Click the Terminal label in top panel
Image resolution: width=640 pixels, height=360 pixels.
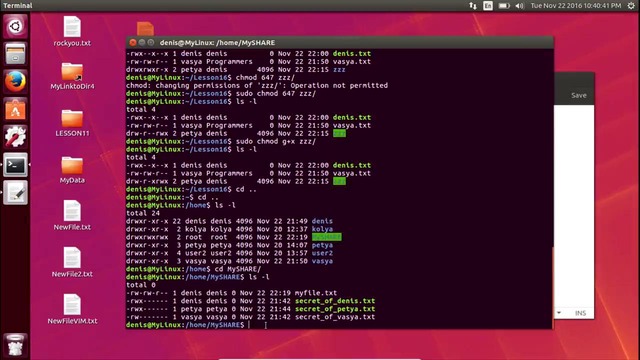18,6
